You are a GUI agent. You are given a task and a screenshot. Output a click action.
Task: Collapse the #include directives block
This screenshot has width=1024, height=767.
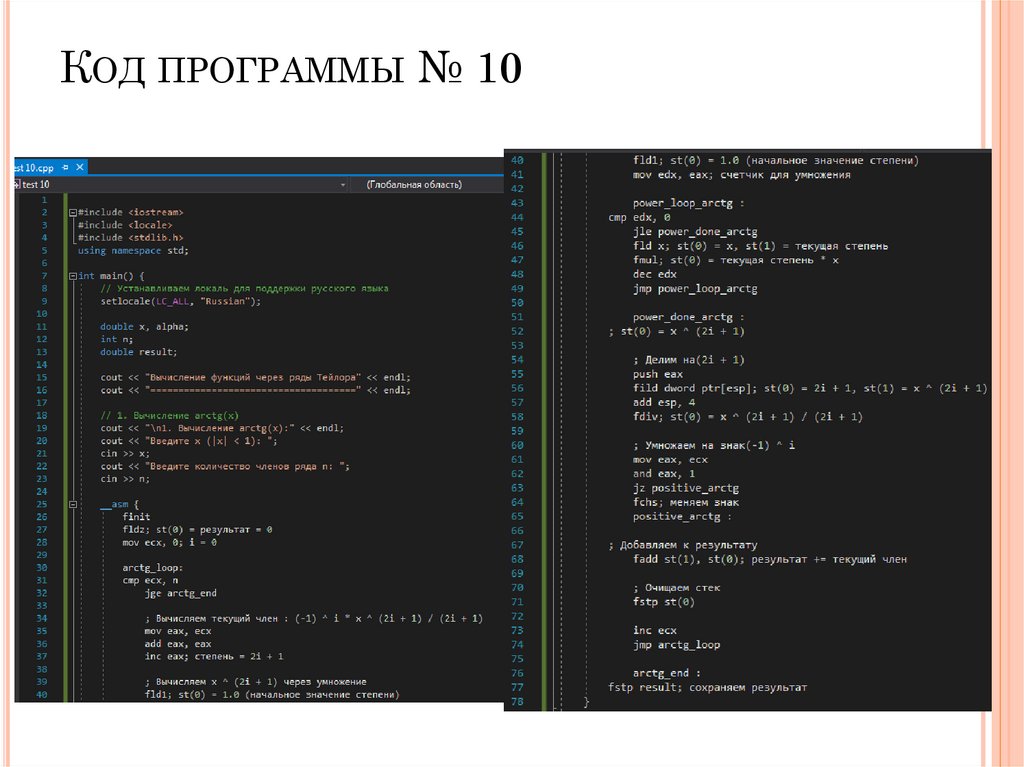tap(72, 211)
